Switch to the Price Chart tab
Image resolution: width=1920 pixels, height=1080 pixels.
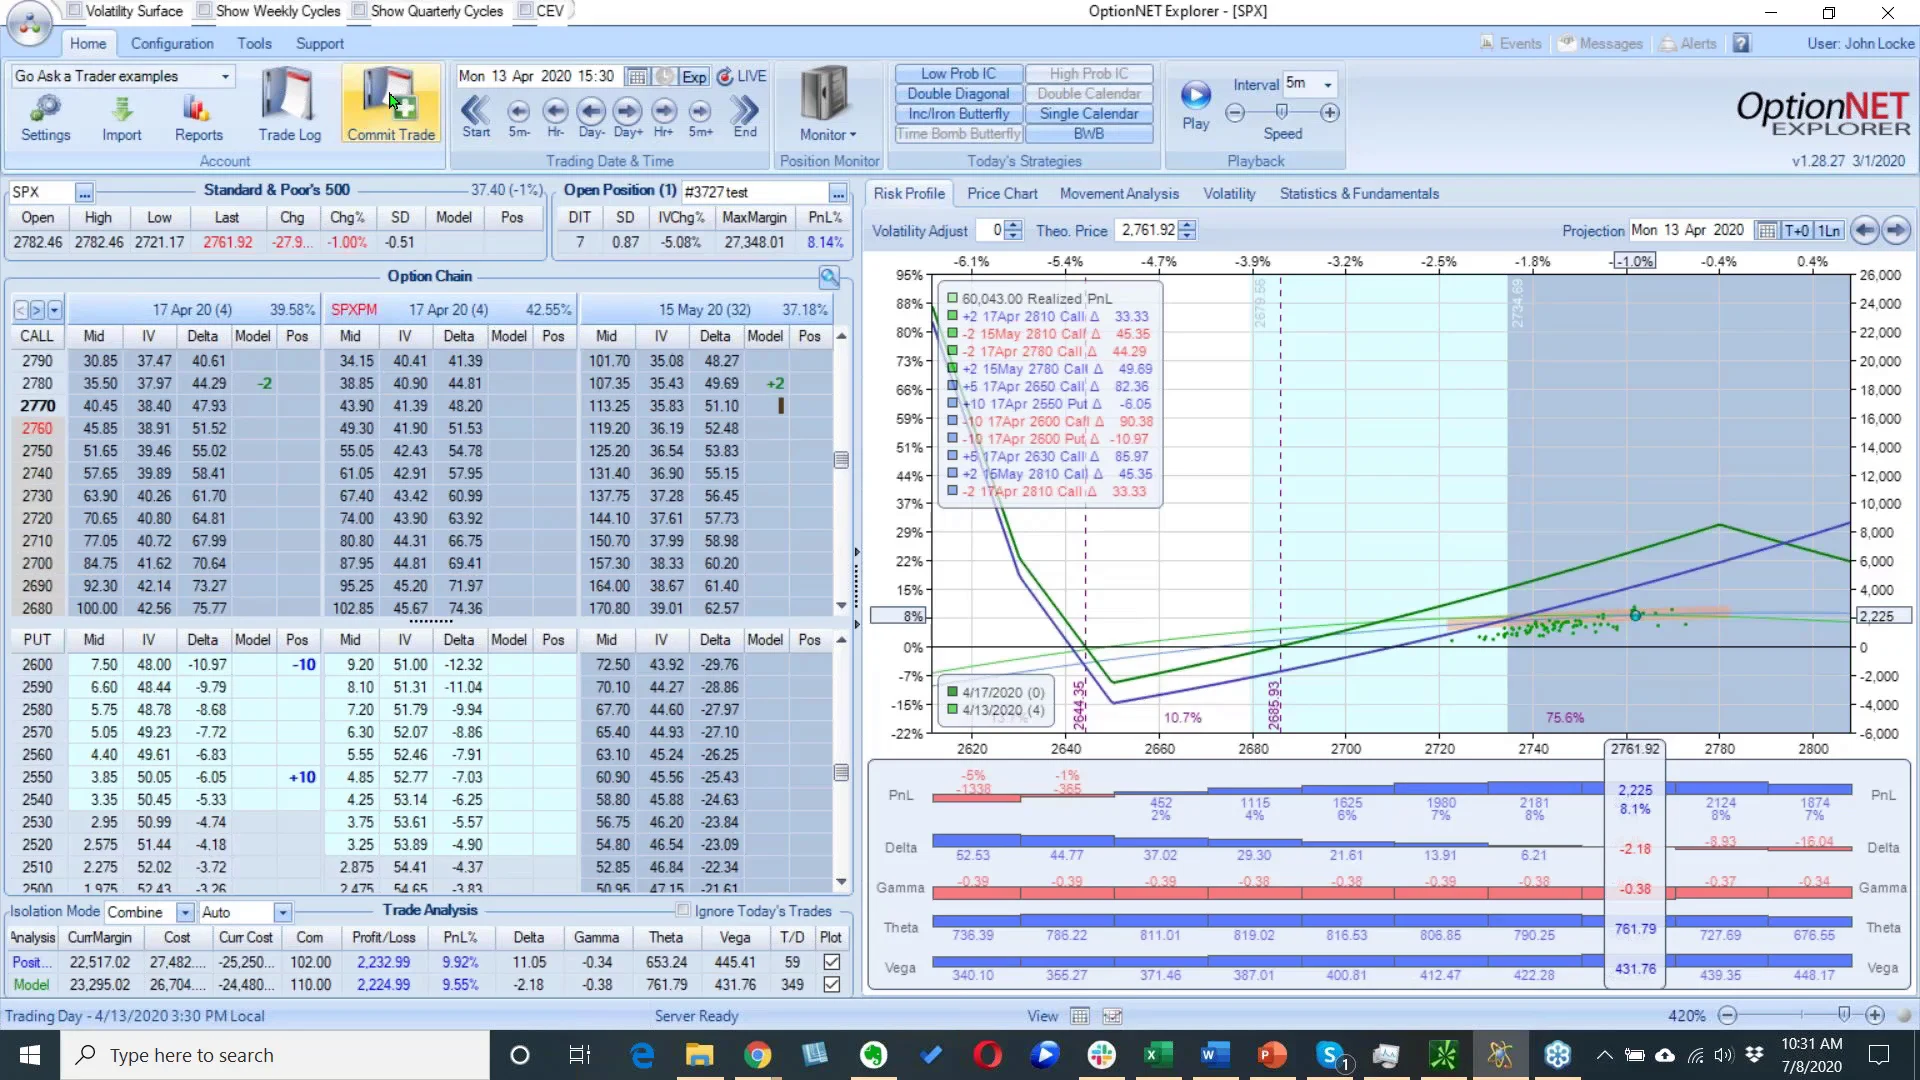point(1002,194)
